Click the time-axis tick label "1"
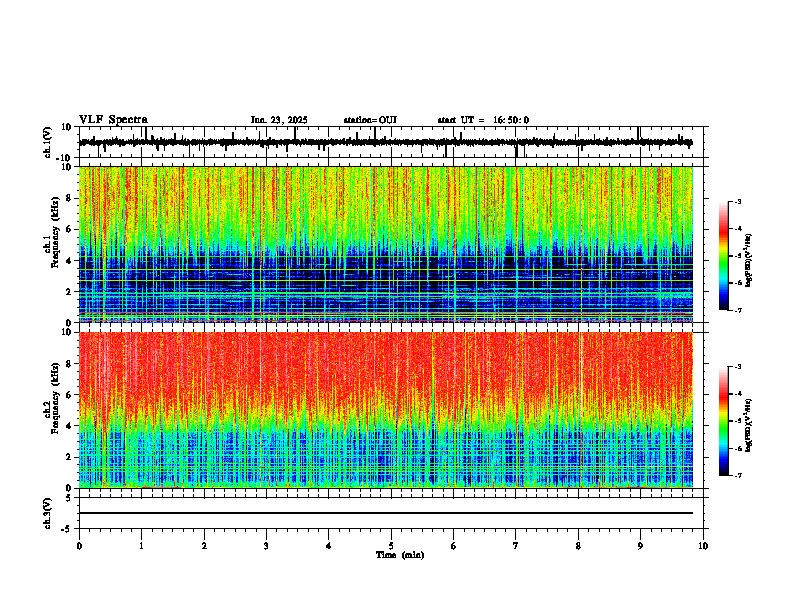The width and height of the screenshot is (792, 612). click(141, 546)
